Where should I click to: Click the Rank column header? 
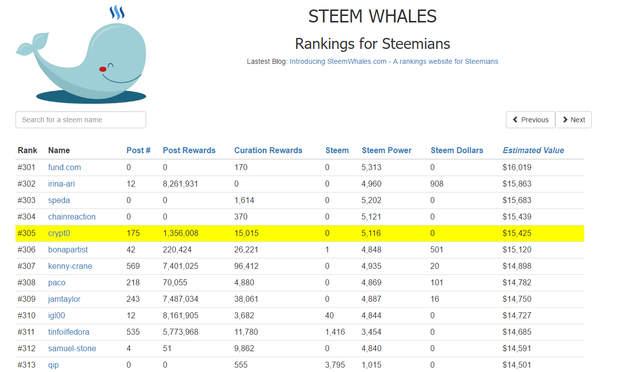[x=27, y=150]
